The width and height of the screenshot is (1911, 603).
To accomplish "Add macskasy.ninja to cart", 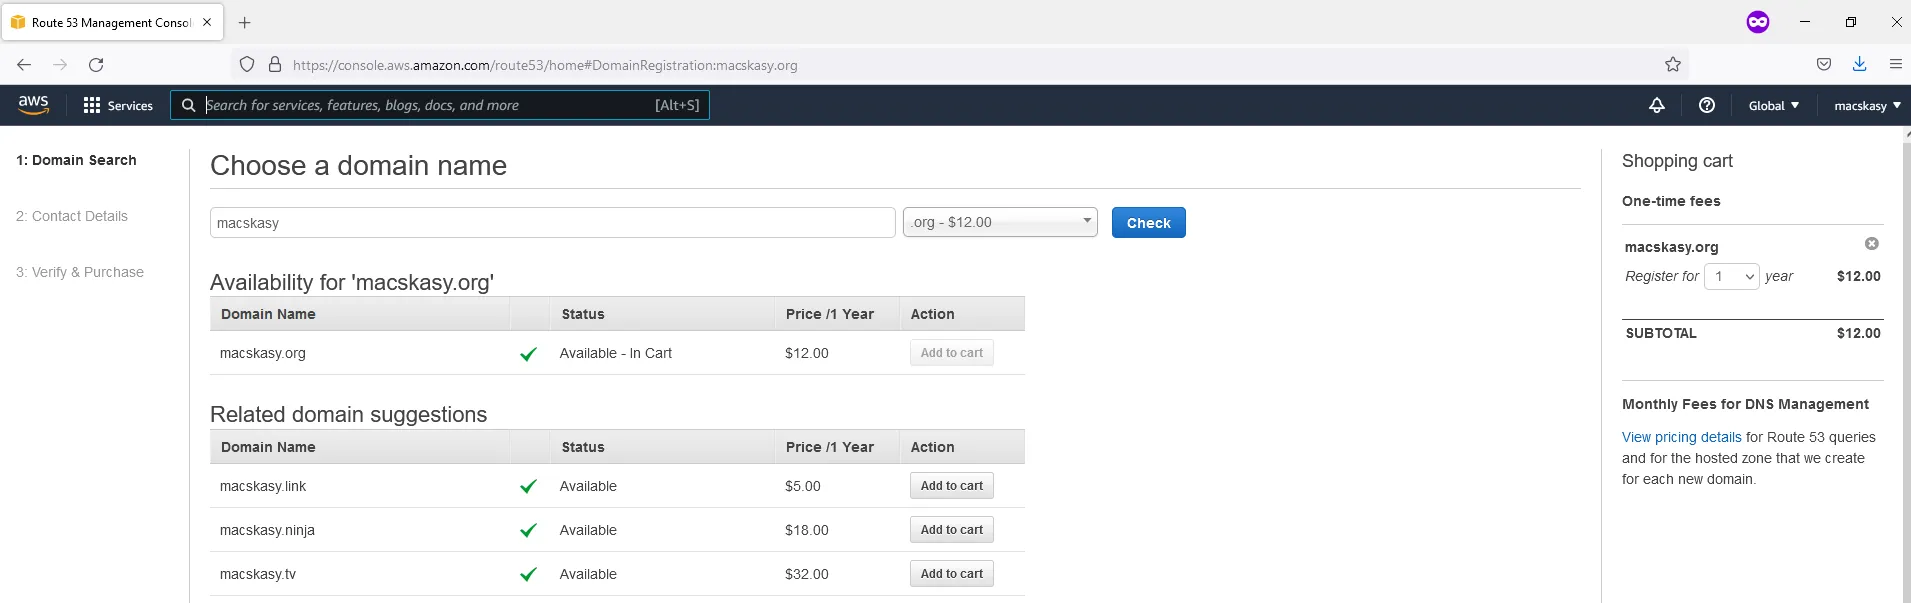I will [952, 530].
